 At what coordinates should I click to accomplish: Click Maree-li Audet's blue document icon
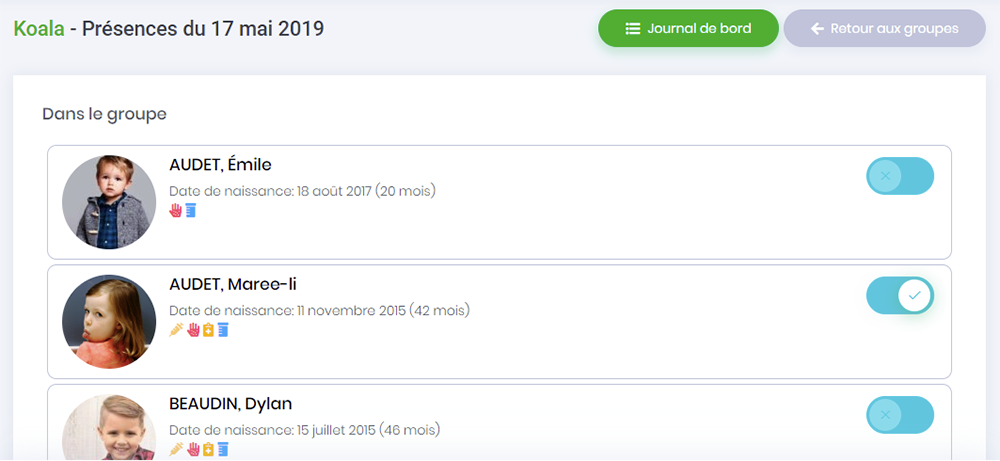tap(223, 330)
